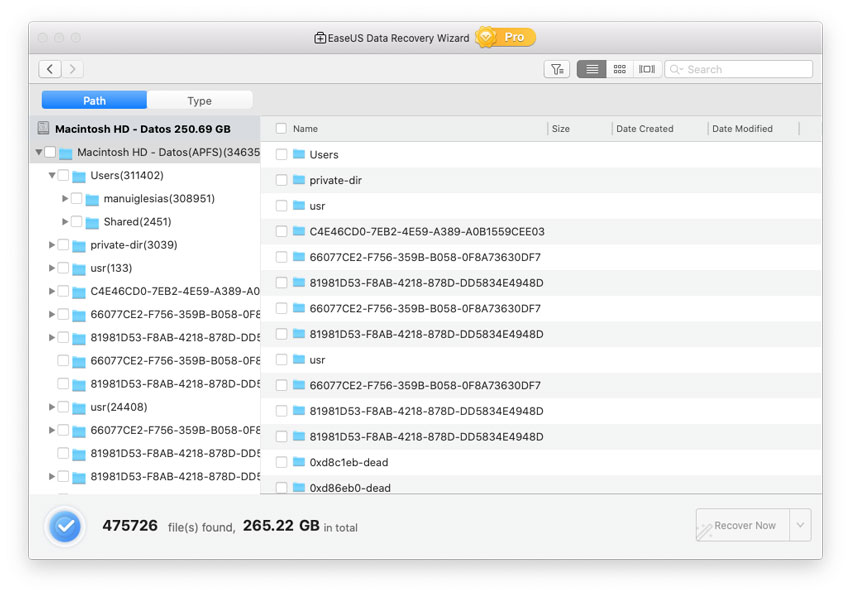Click the 475726 files found count
Screen dimensions: 850x594
tap(130, 525)
